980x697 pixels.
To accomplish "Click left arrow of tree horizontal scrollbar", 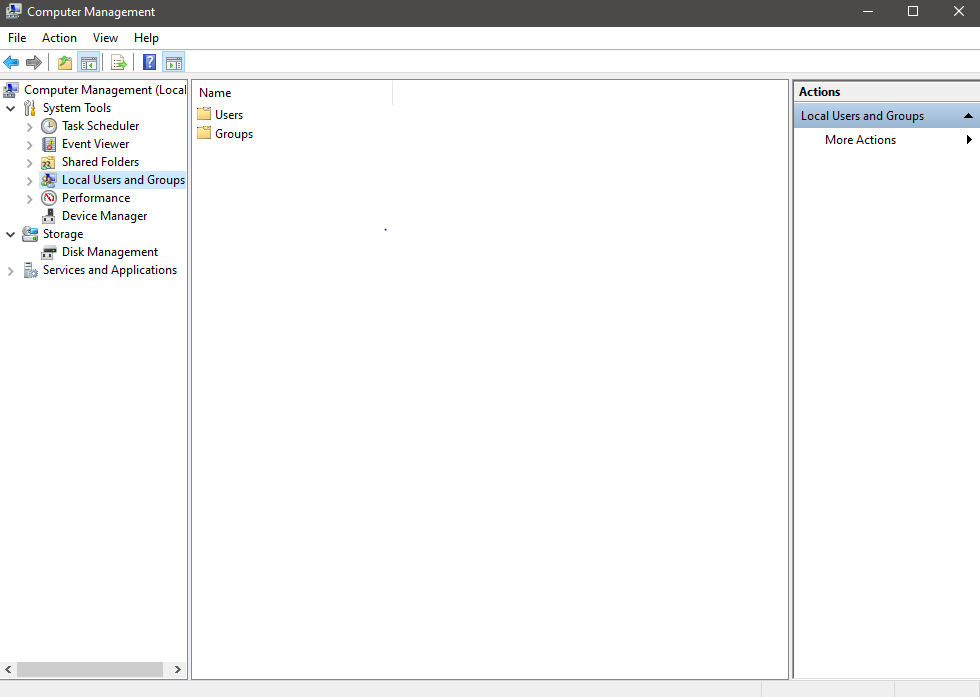I will tap(8, 669).
